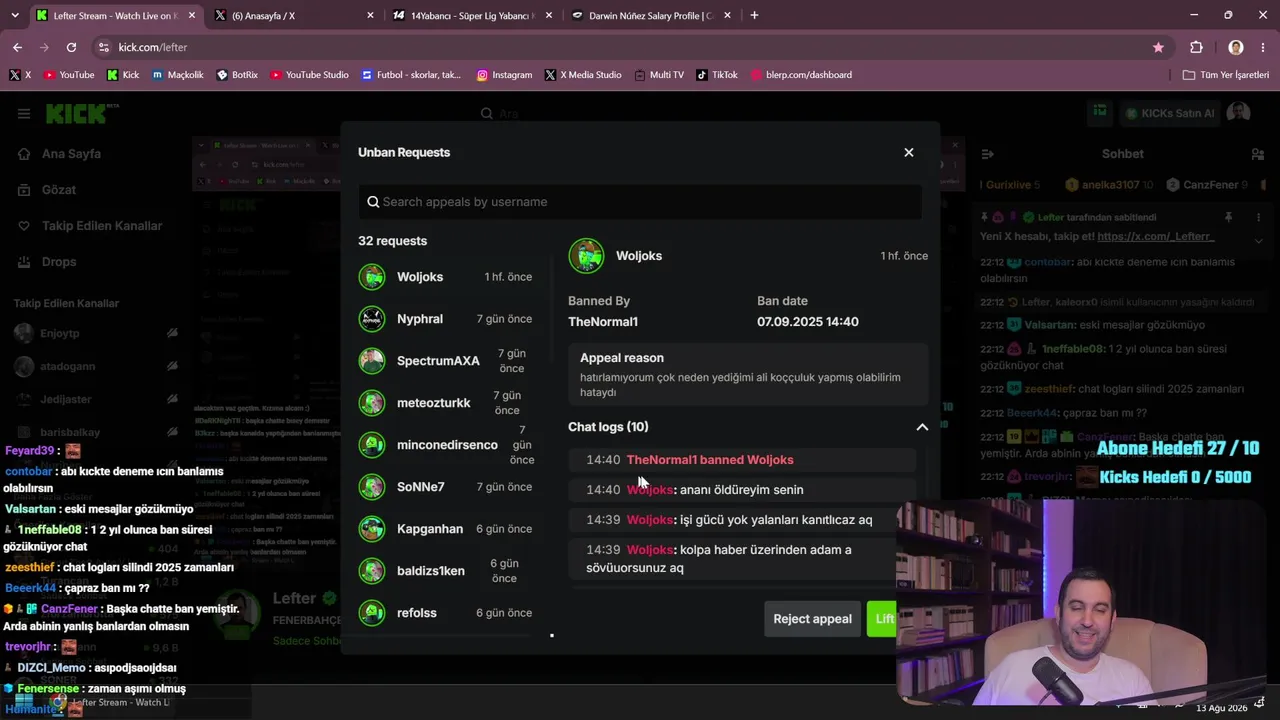This screenshot has height=720, width=1280.
Task: Click the magnifier icon in appeals search
Action: (x=373, y=202)
